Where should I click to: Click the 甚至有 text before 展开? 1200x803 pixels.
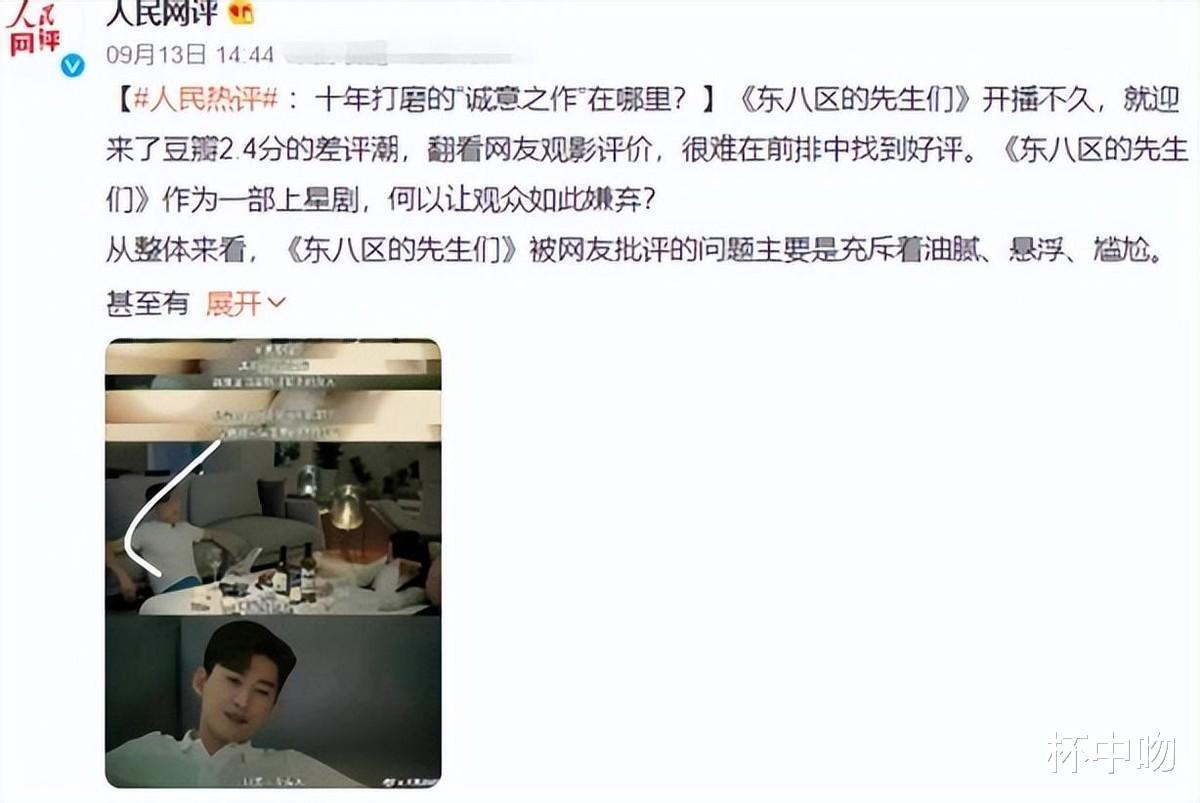coord(147,303)
